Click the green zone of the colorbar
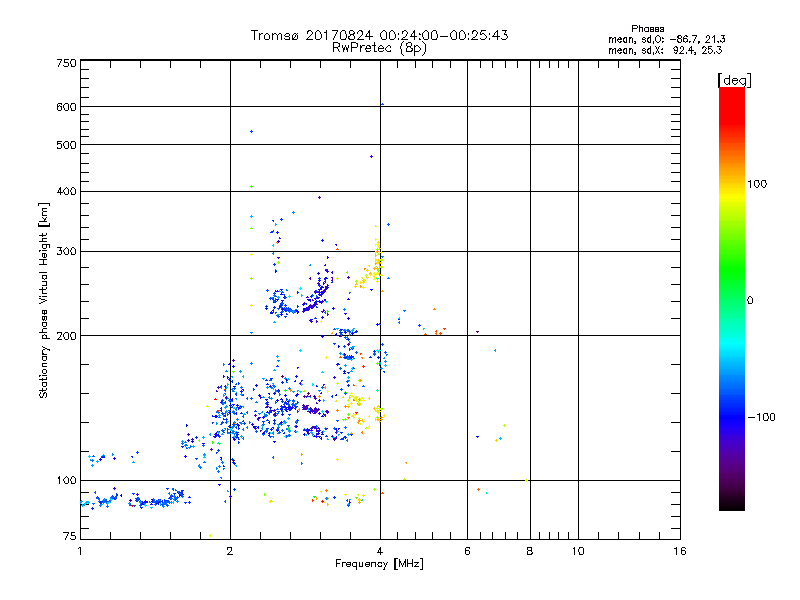800x600 pixels. click(x=732, y=270)
